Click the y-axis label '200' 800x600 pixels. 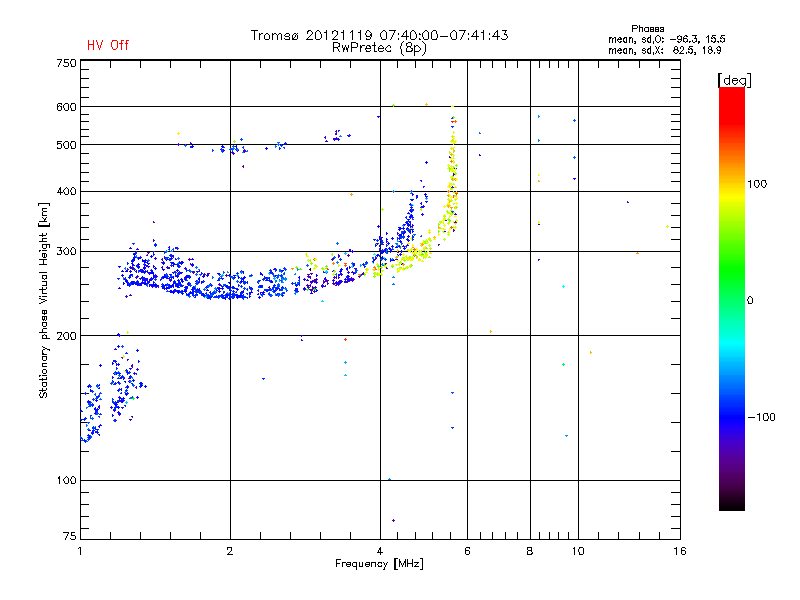(66, 336)
